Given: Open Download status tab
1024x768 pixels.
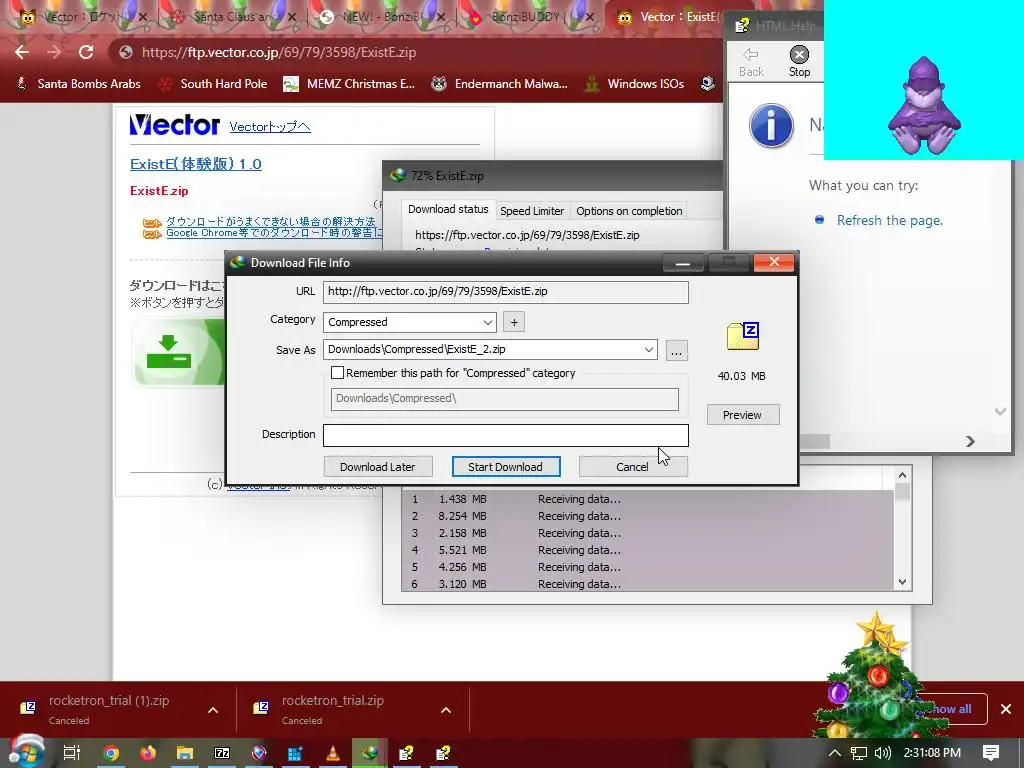Looking at the screenshot, I should pyautogui.click(x=448, y=210).
